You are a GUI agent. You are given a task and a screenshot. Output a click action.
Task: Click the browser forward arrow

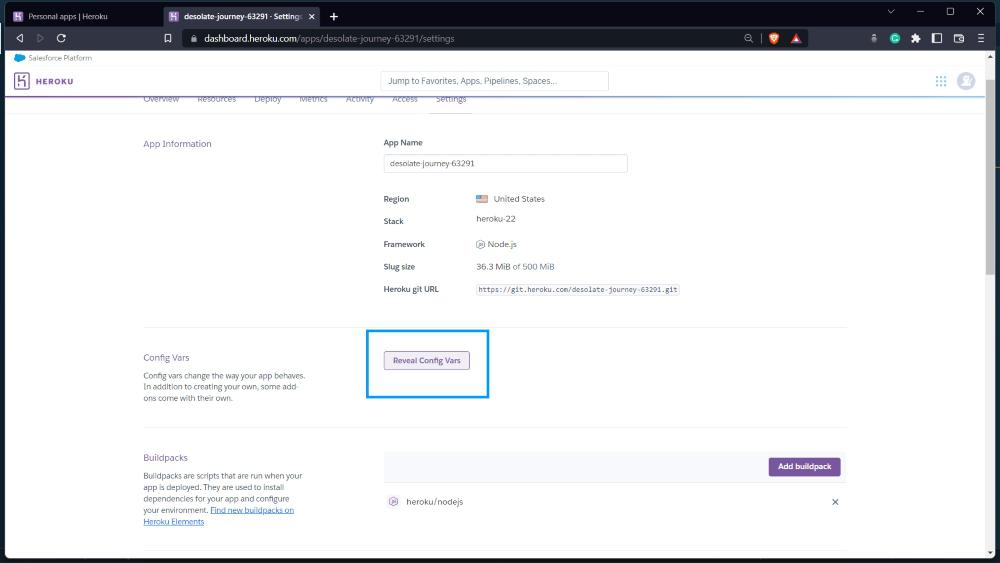click(40, 38)
